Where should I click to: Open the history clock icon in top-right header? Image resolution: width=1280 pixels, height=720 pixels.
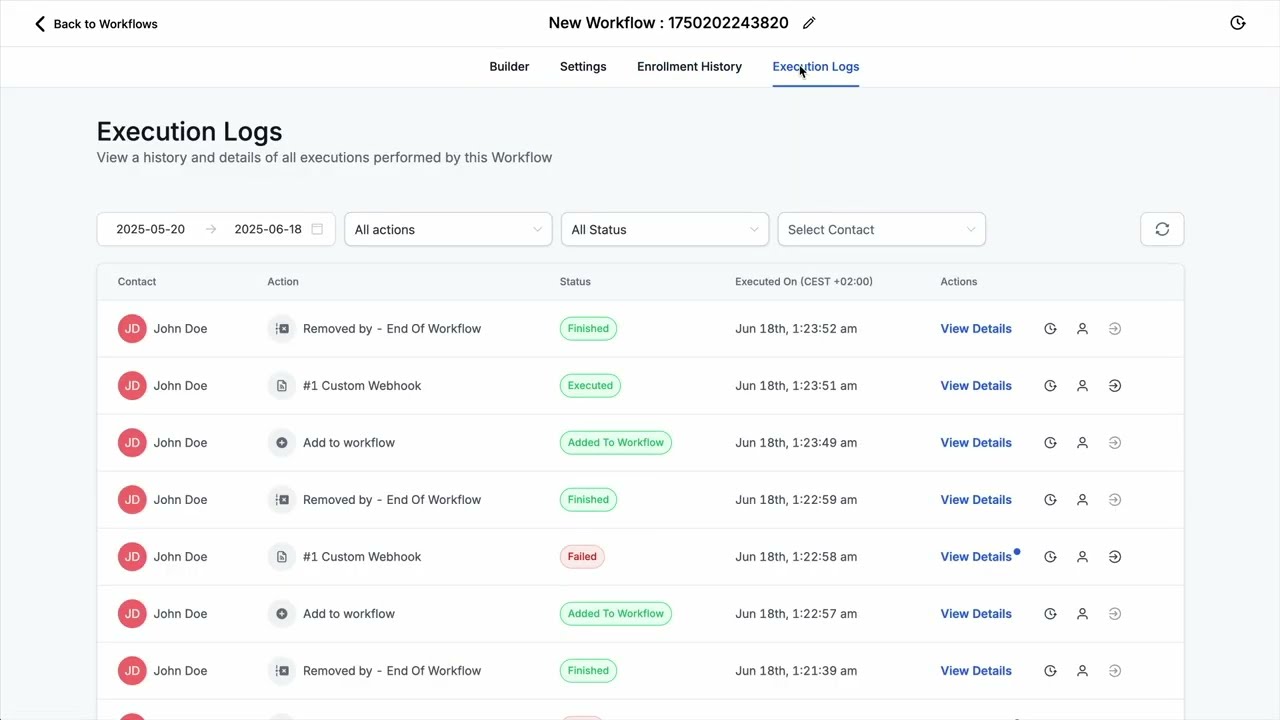(1237, 23)
